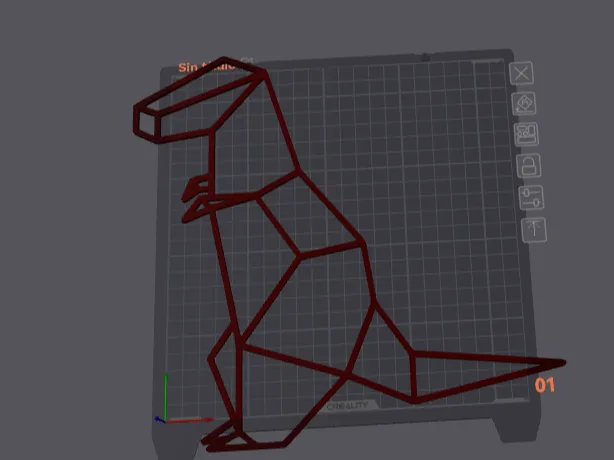Open plate settings sliders icon
This screenshot has height=460, width=614.
point(531,198)
